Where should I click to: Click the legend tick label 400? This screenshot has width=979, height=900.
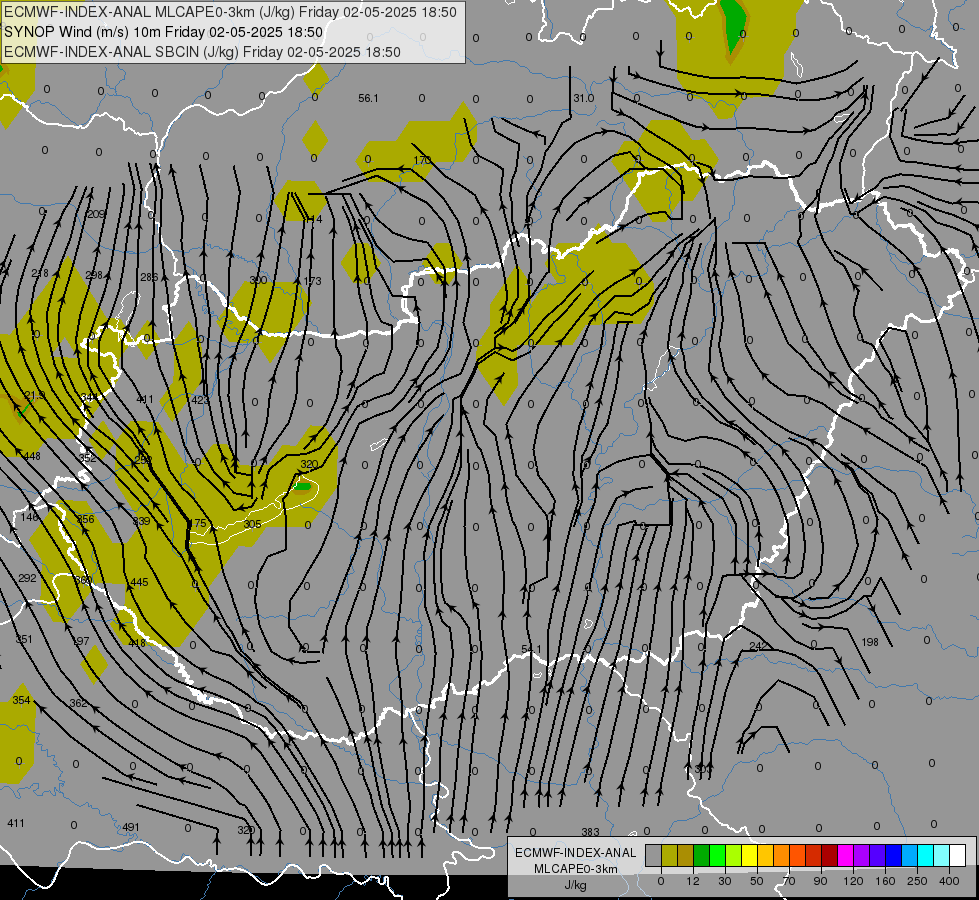pyautogui.click(x=949, y=881)
